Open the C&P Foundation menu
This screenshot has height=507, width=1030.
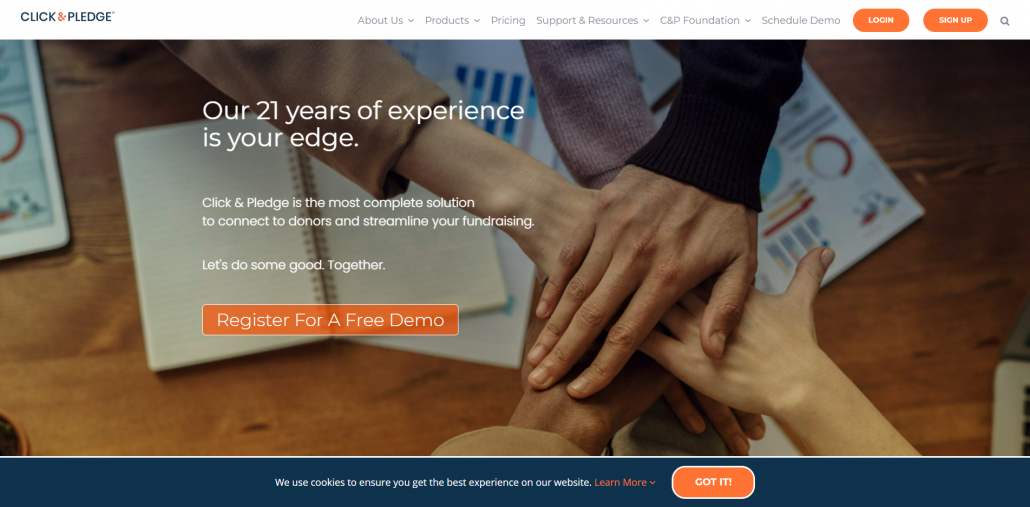pyautogui.click(x=700, y=20)
